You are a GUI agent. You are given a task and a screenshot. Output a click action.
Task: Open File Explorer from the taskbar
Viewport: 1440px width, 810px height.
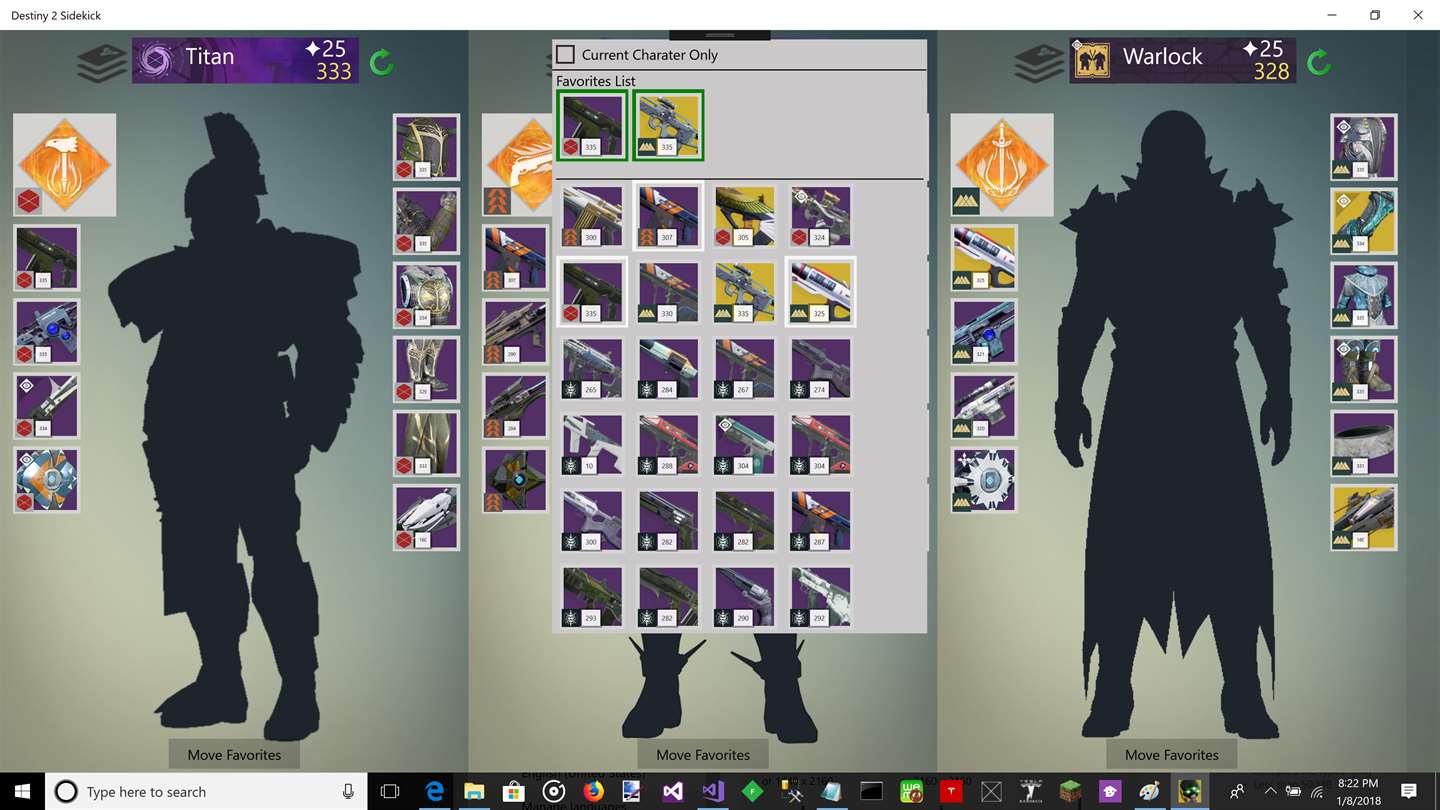(x=473, y=791)
